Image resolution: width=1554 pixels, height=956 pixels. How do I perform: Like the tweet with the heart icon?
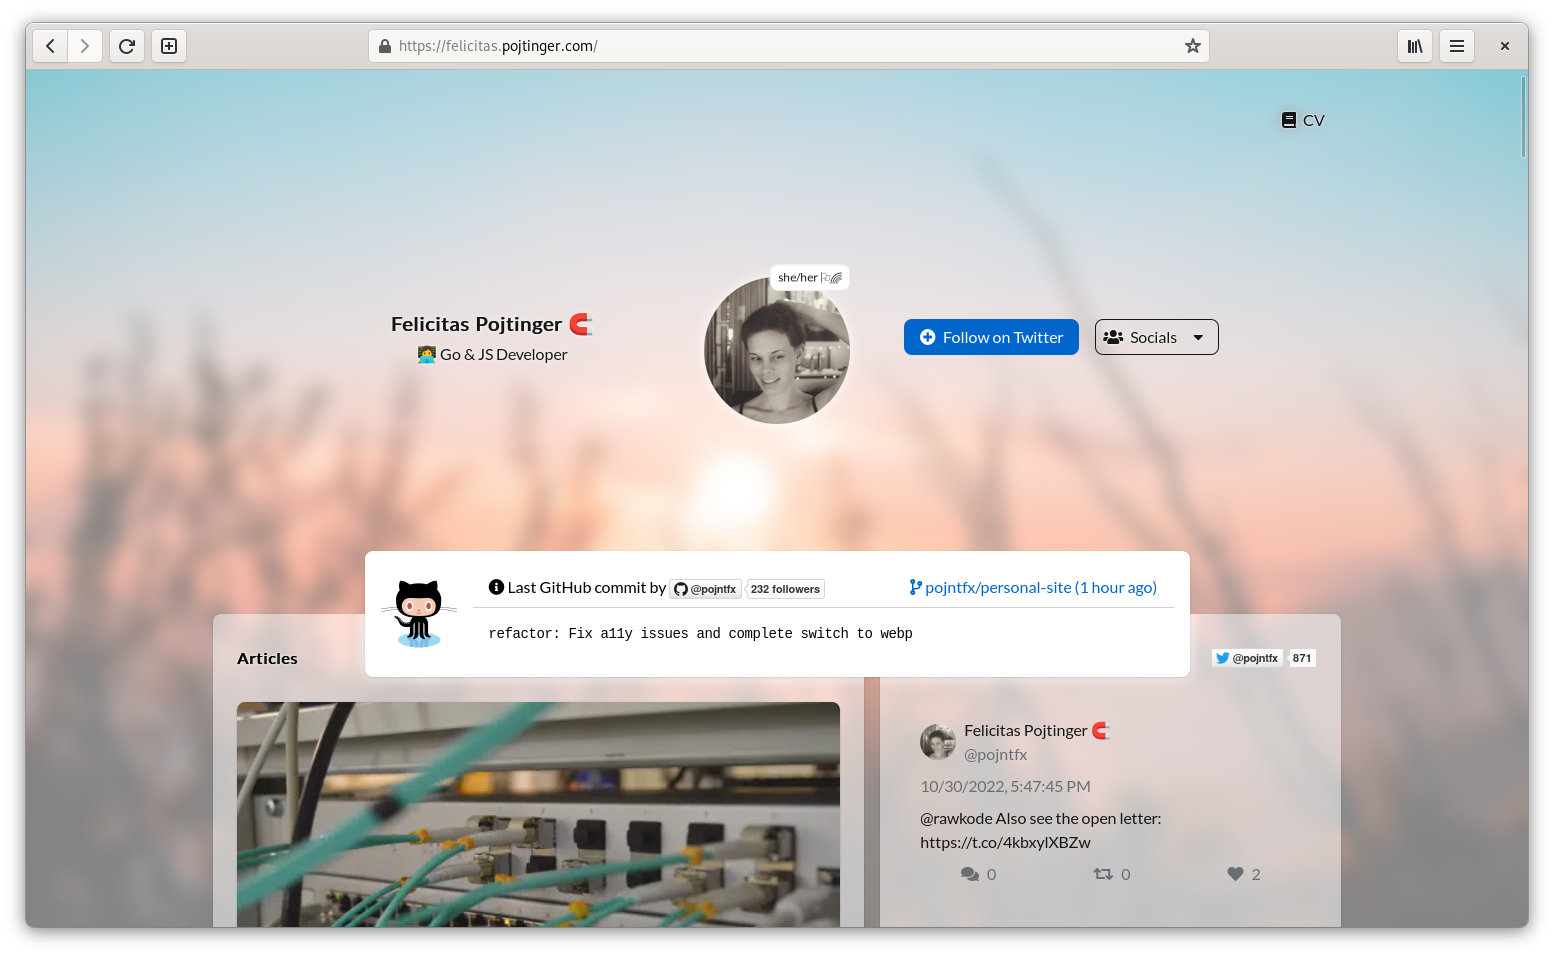(1235, 874)
